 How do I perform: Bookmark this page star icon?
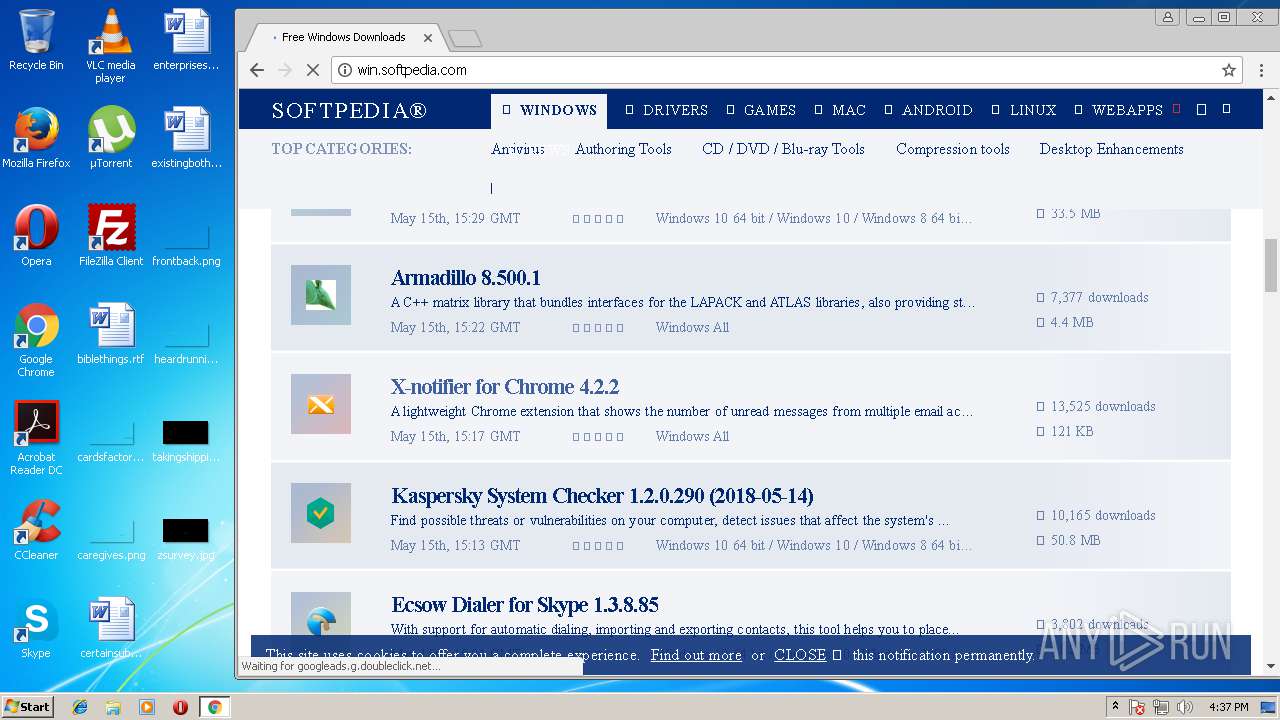(1229, 70)
